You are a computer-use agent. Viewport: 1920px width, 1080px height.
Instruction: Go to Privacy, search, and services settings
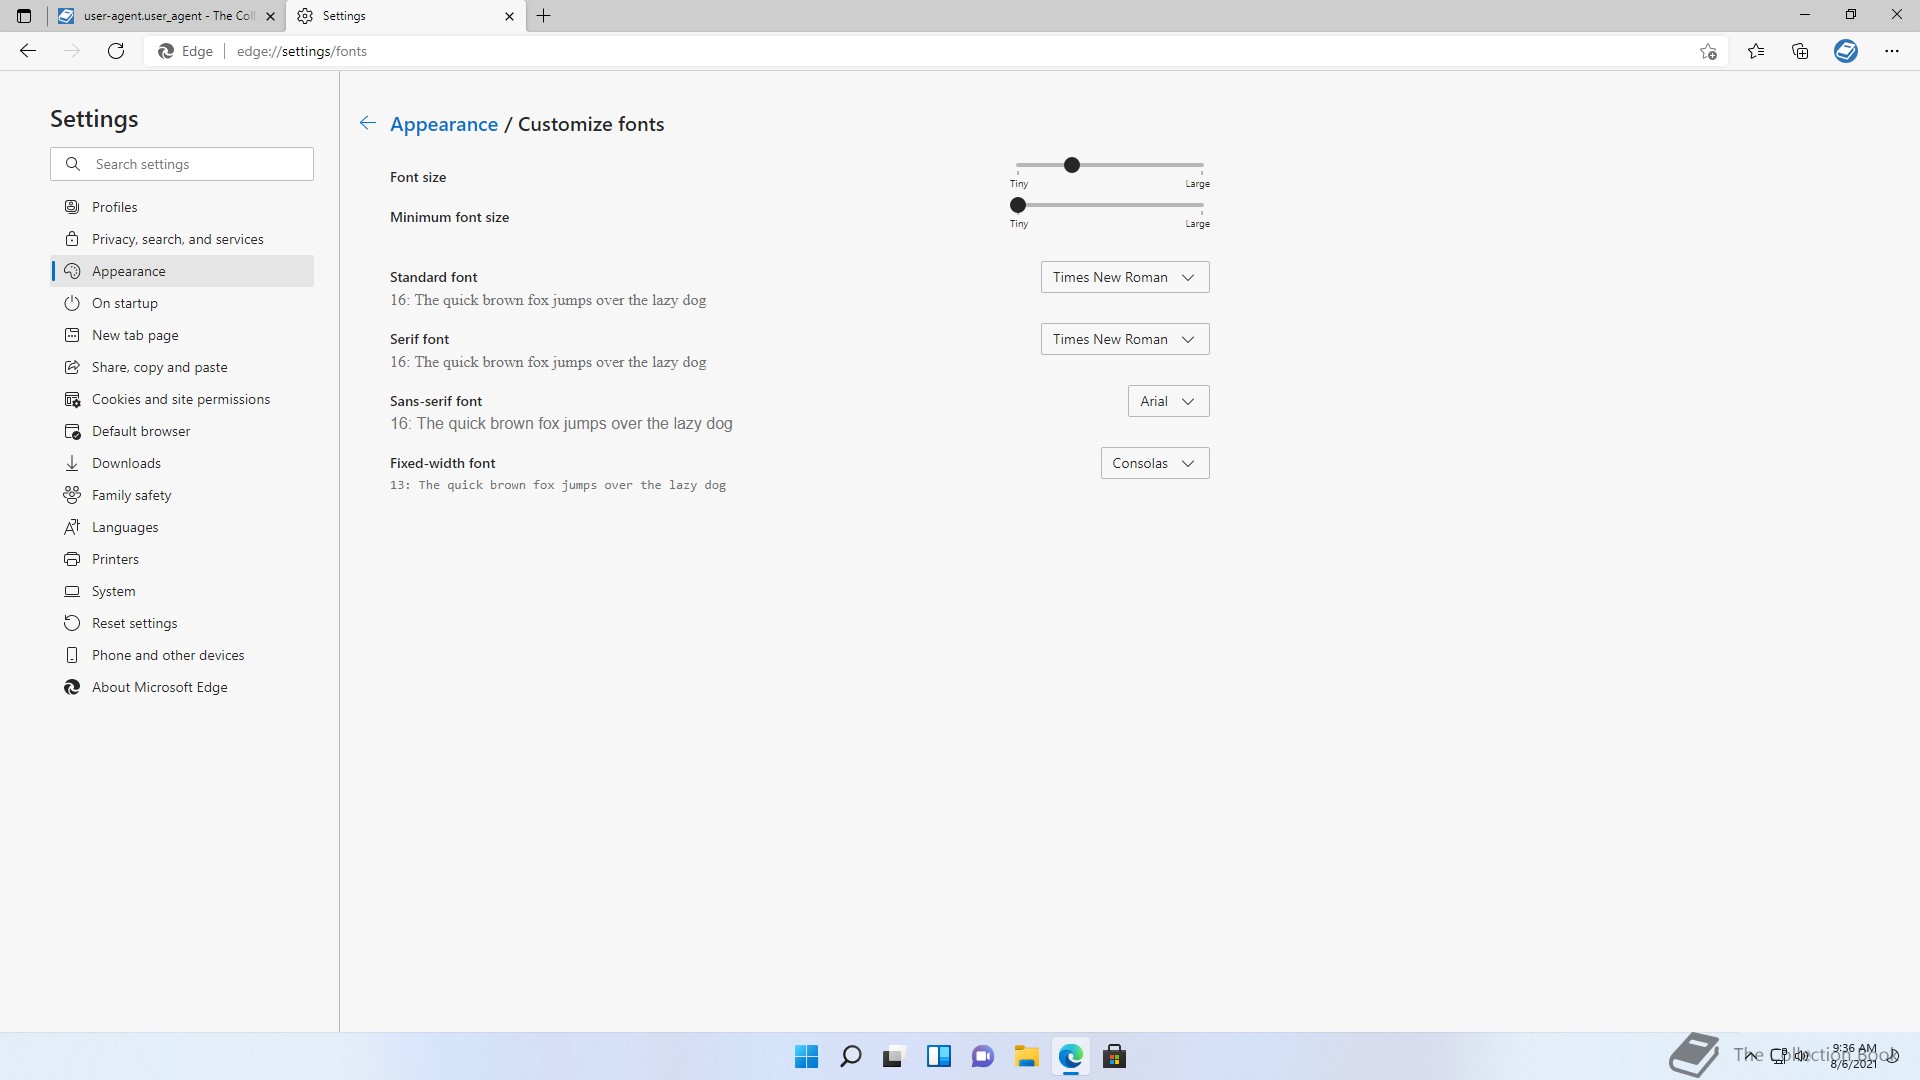(x=177, y=239)
